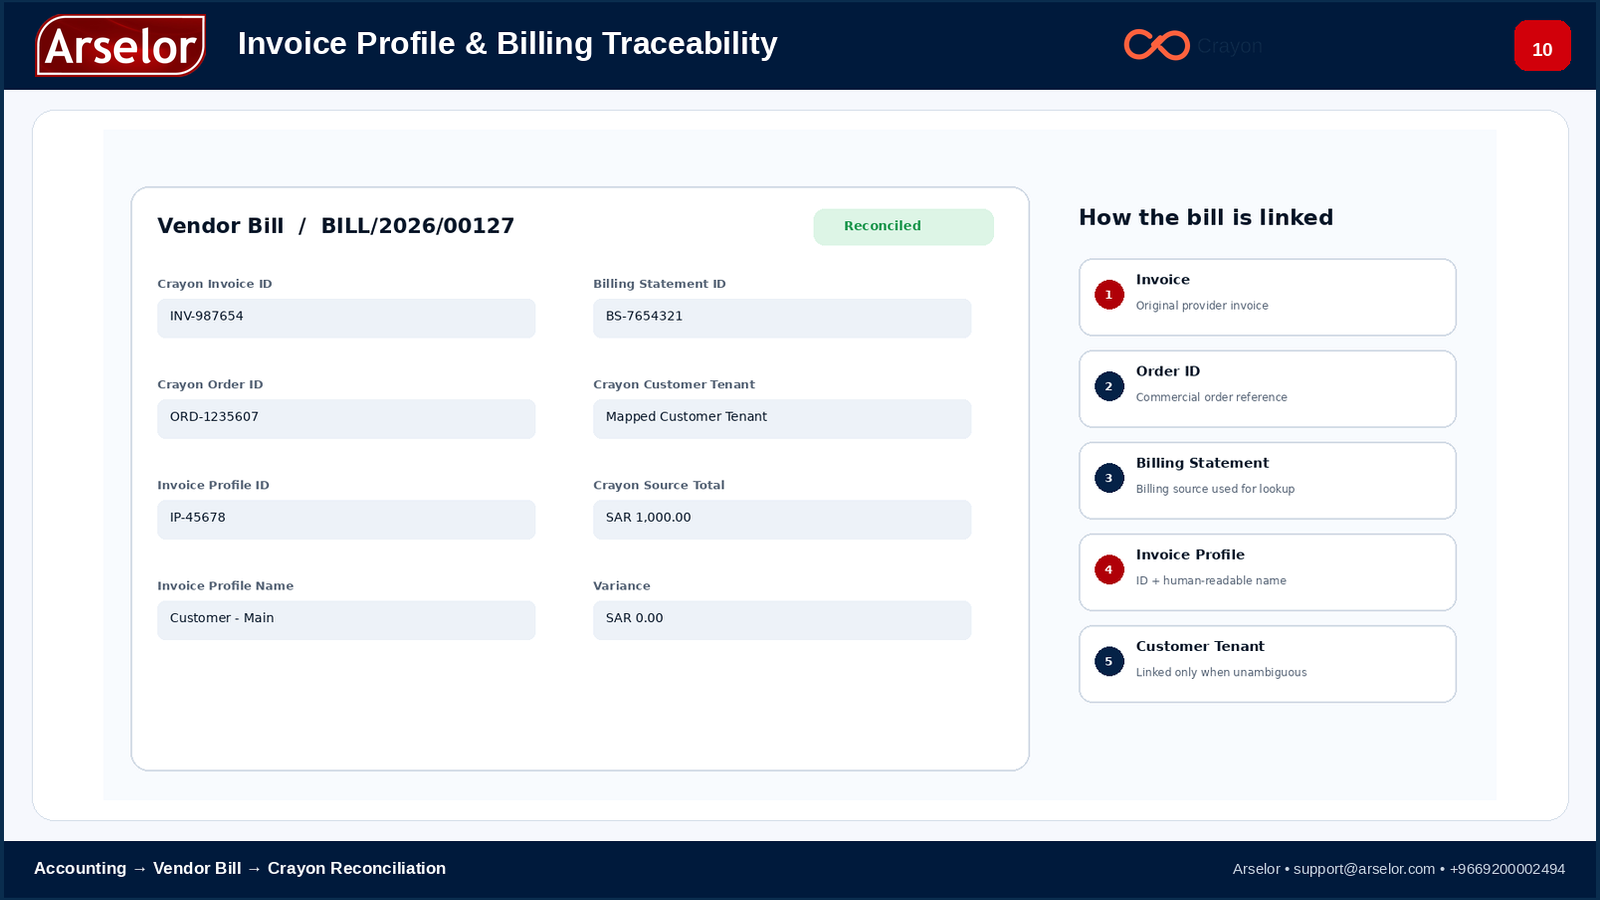Viewport: 1600px width, 900px height.
Task: Click the support@arselor.com footer email
Action: [x=1364, y=869]
